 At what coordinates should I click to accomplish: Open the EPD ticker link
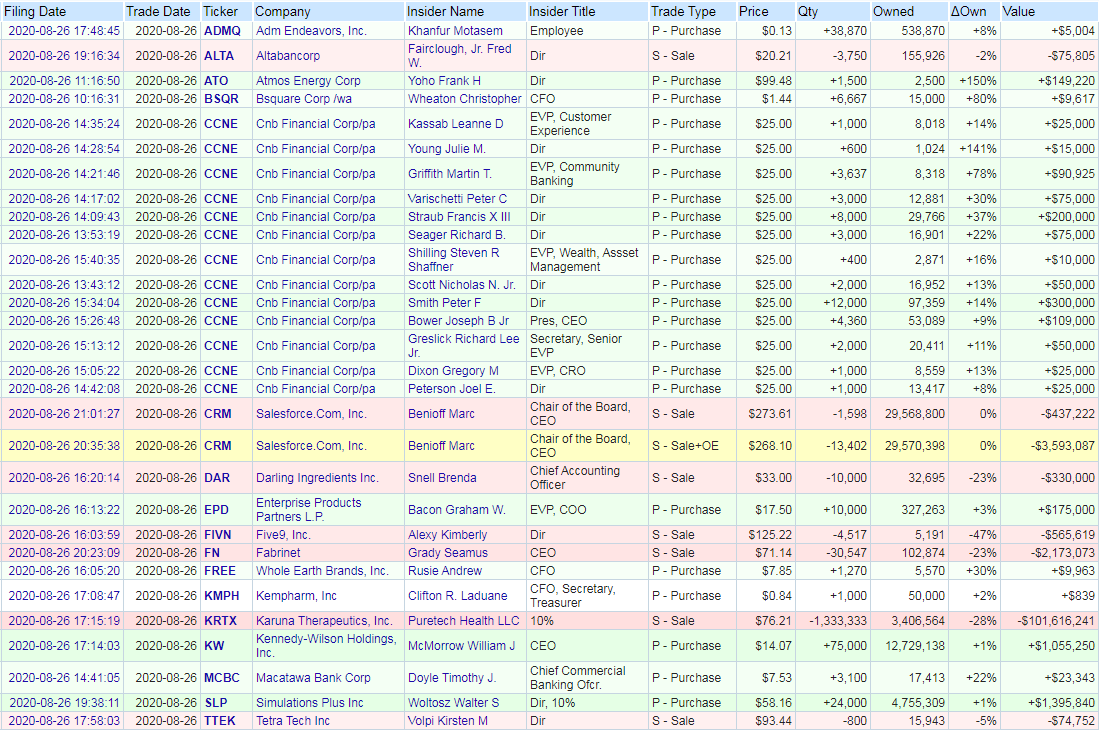coord(217,510)
